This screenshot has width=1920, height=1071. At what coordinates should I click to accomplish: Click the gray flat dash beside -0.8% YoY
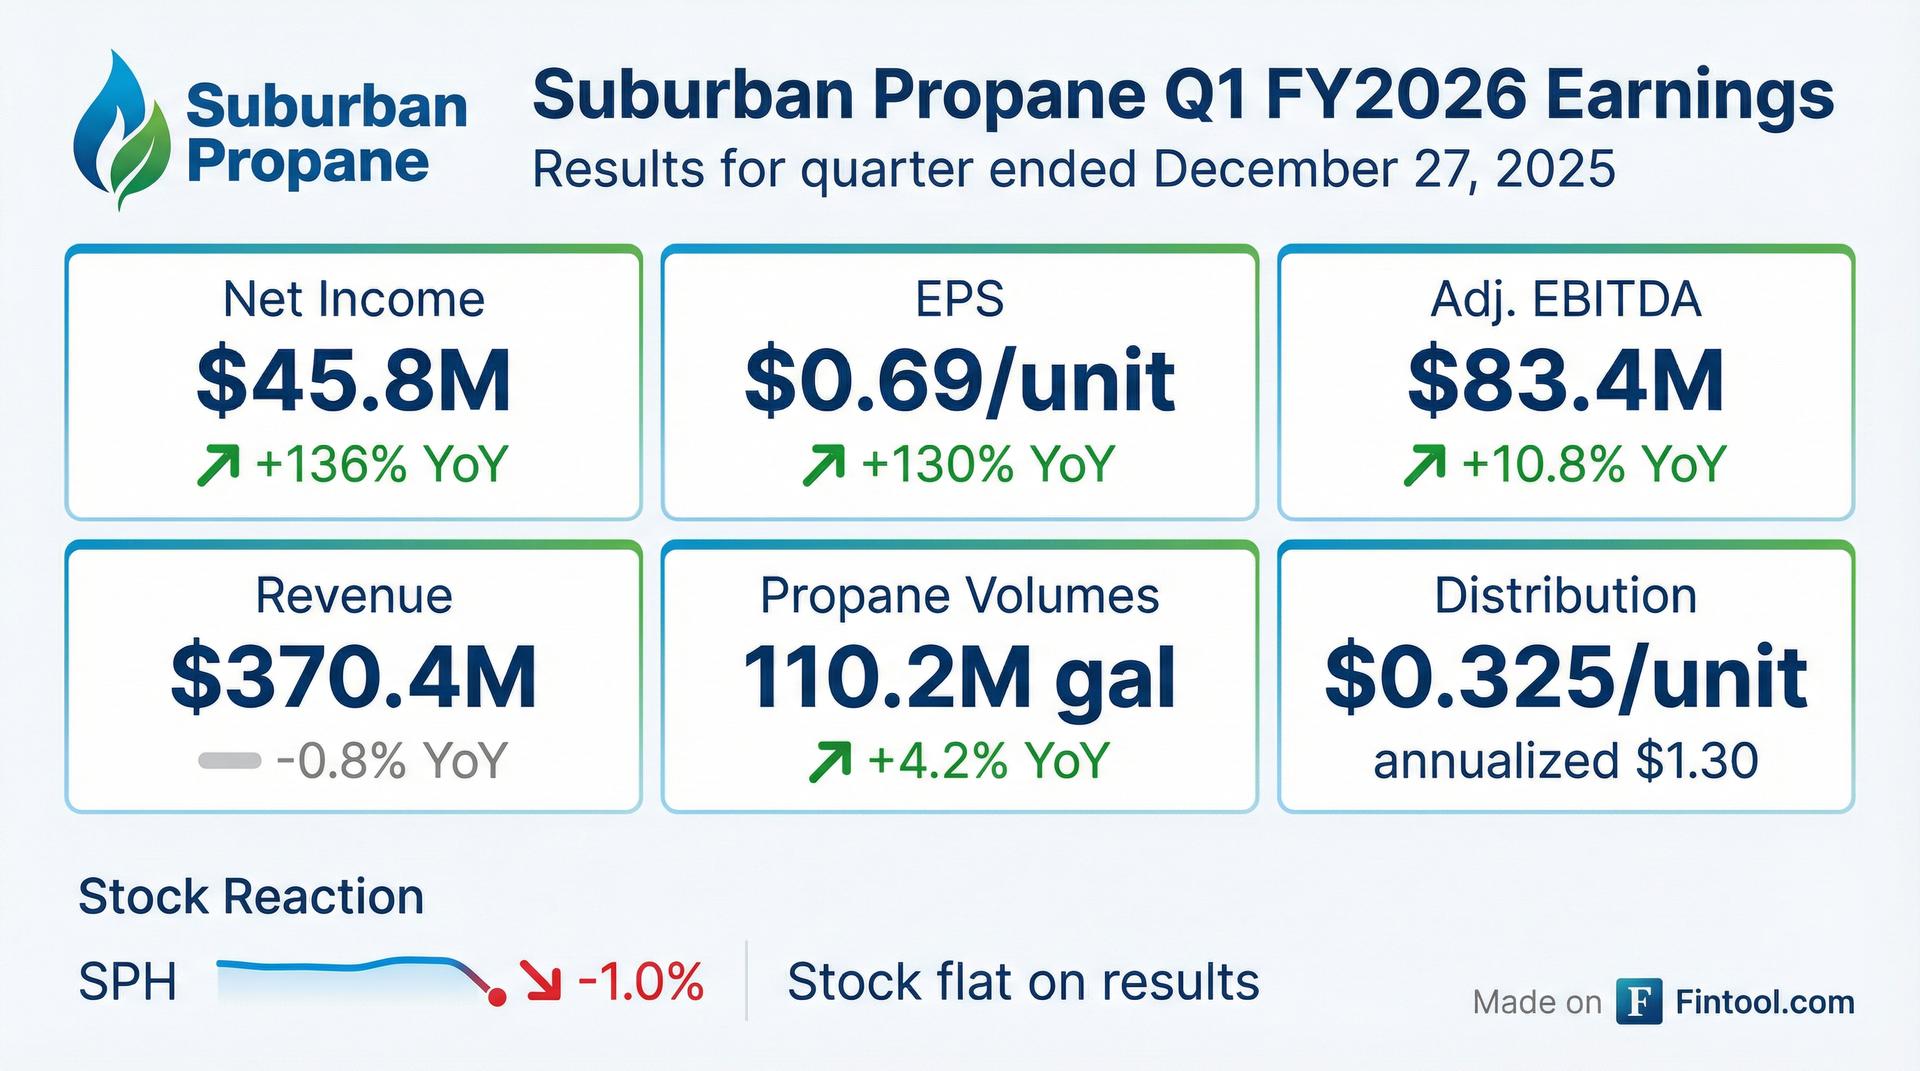coord(229,761)
